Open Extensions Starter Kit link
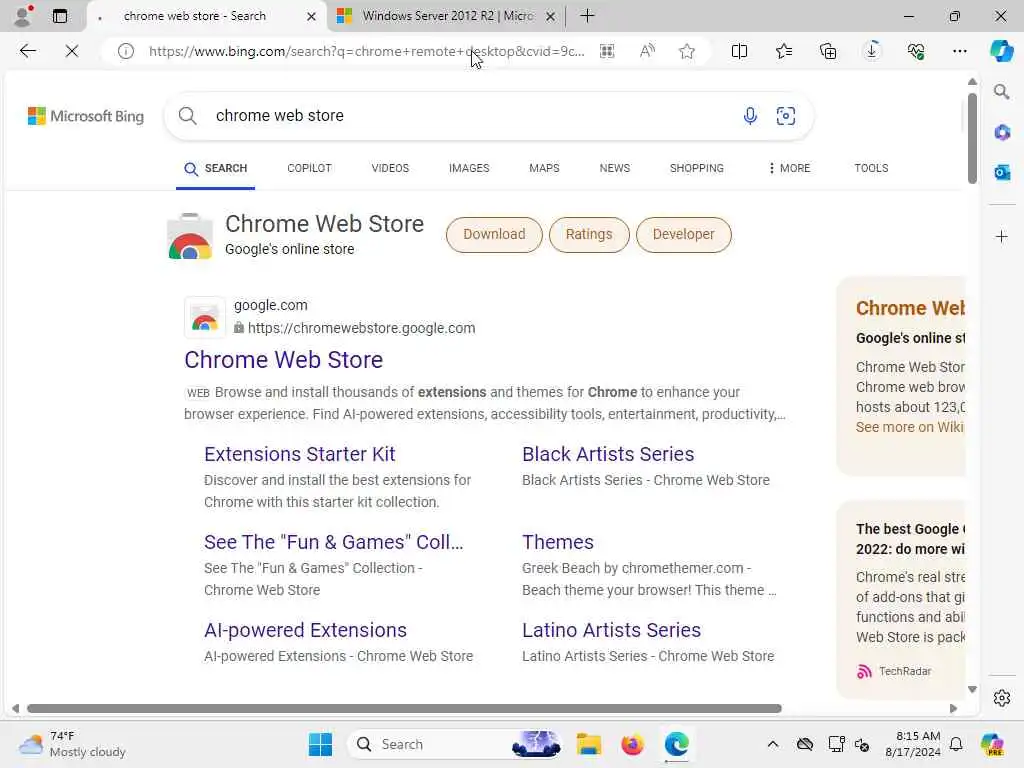The height and width of the screenshot is (768, 1024). pos(300,454)
